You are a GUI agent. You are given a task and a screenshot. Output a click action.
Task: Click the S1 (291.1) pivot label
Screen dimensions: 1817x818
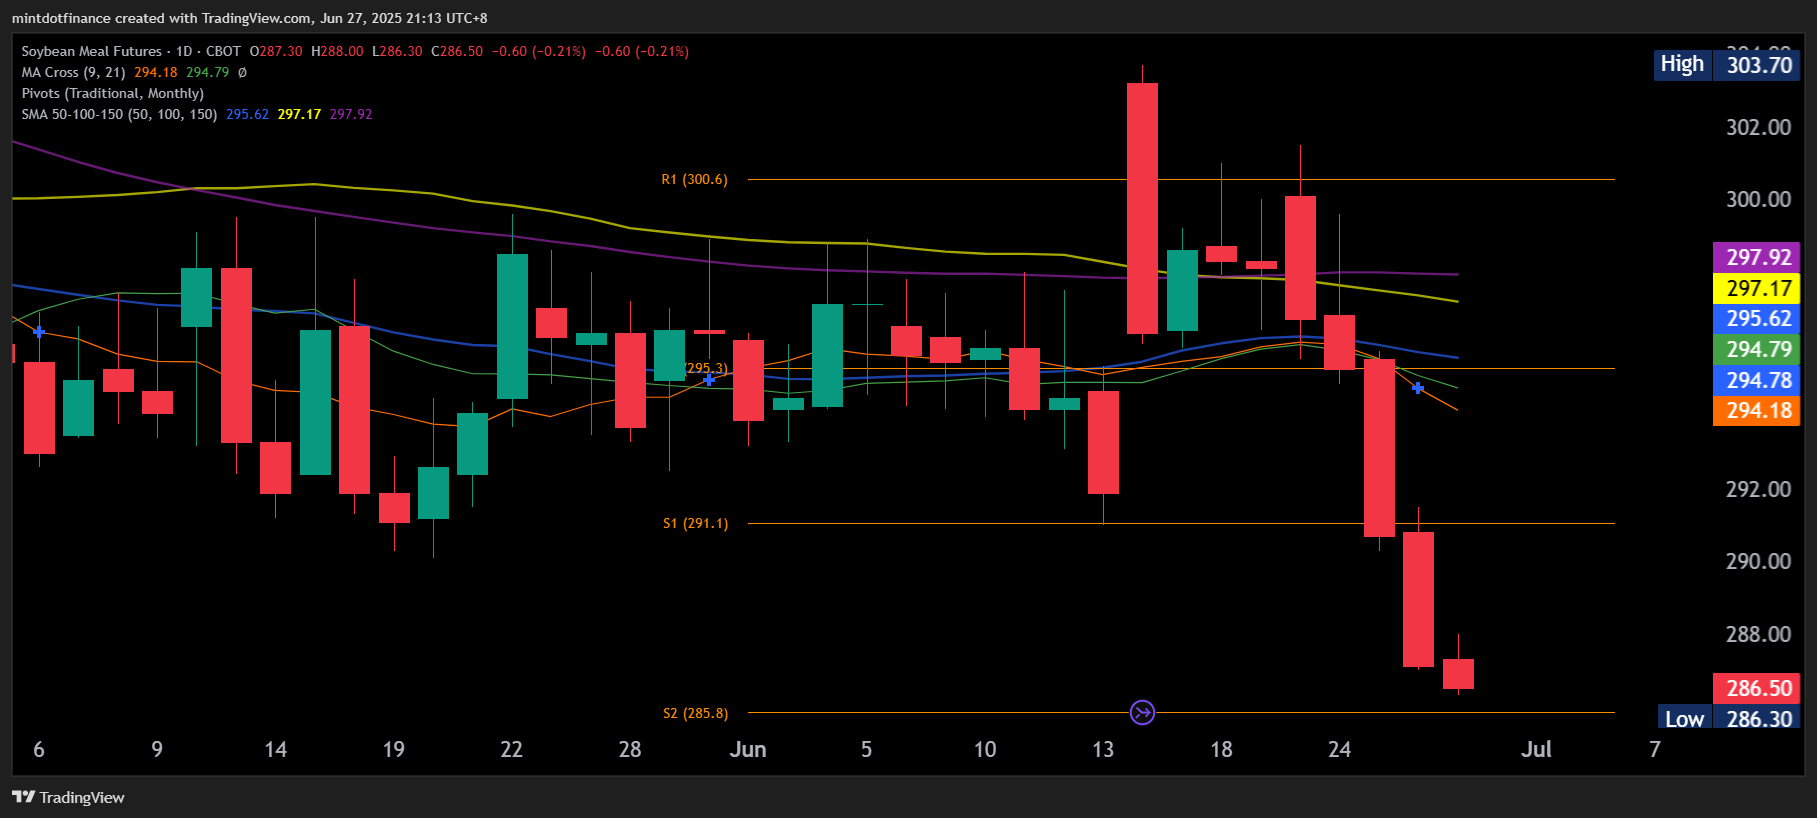(x=695, y=523)
